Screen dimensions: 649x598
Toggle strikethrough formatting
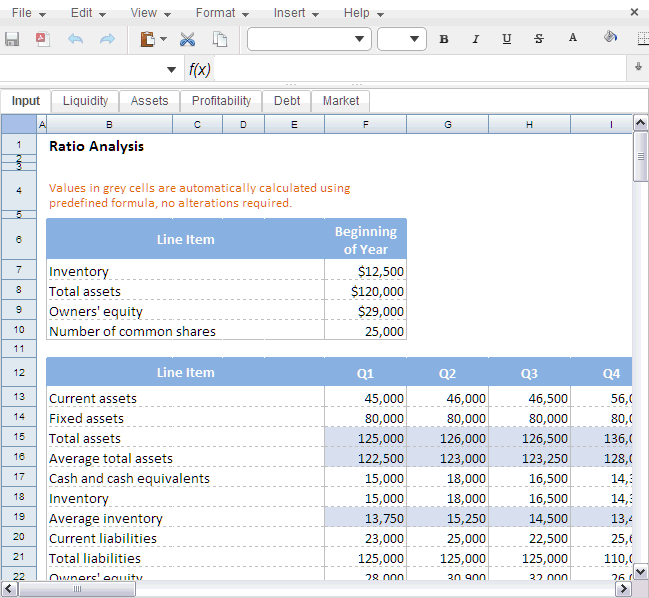pos(538,39)
